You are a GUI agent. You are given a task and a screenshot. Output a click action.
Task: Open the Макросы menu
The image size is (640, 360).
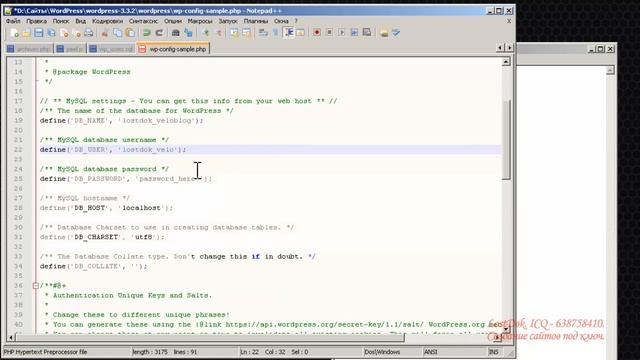pos(200,21)
